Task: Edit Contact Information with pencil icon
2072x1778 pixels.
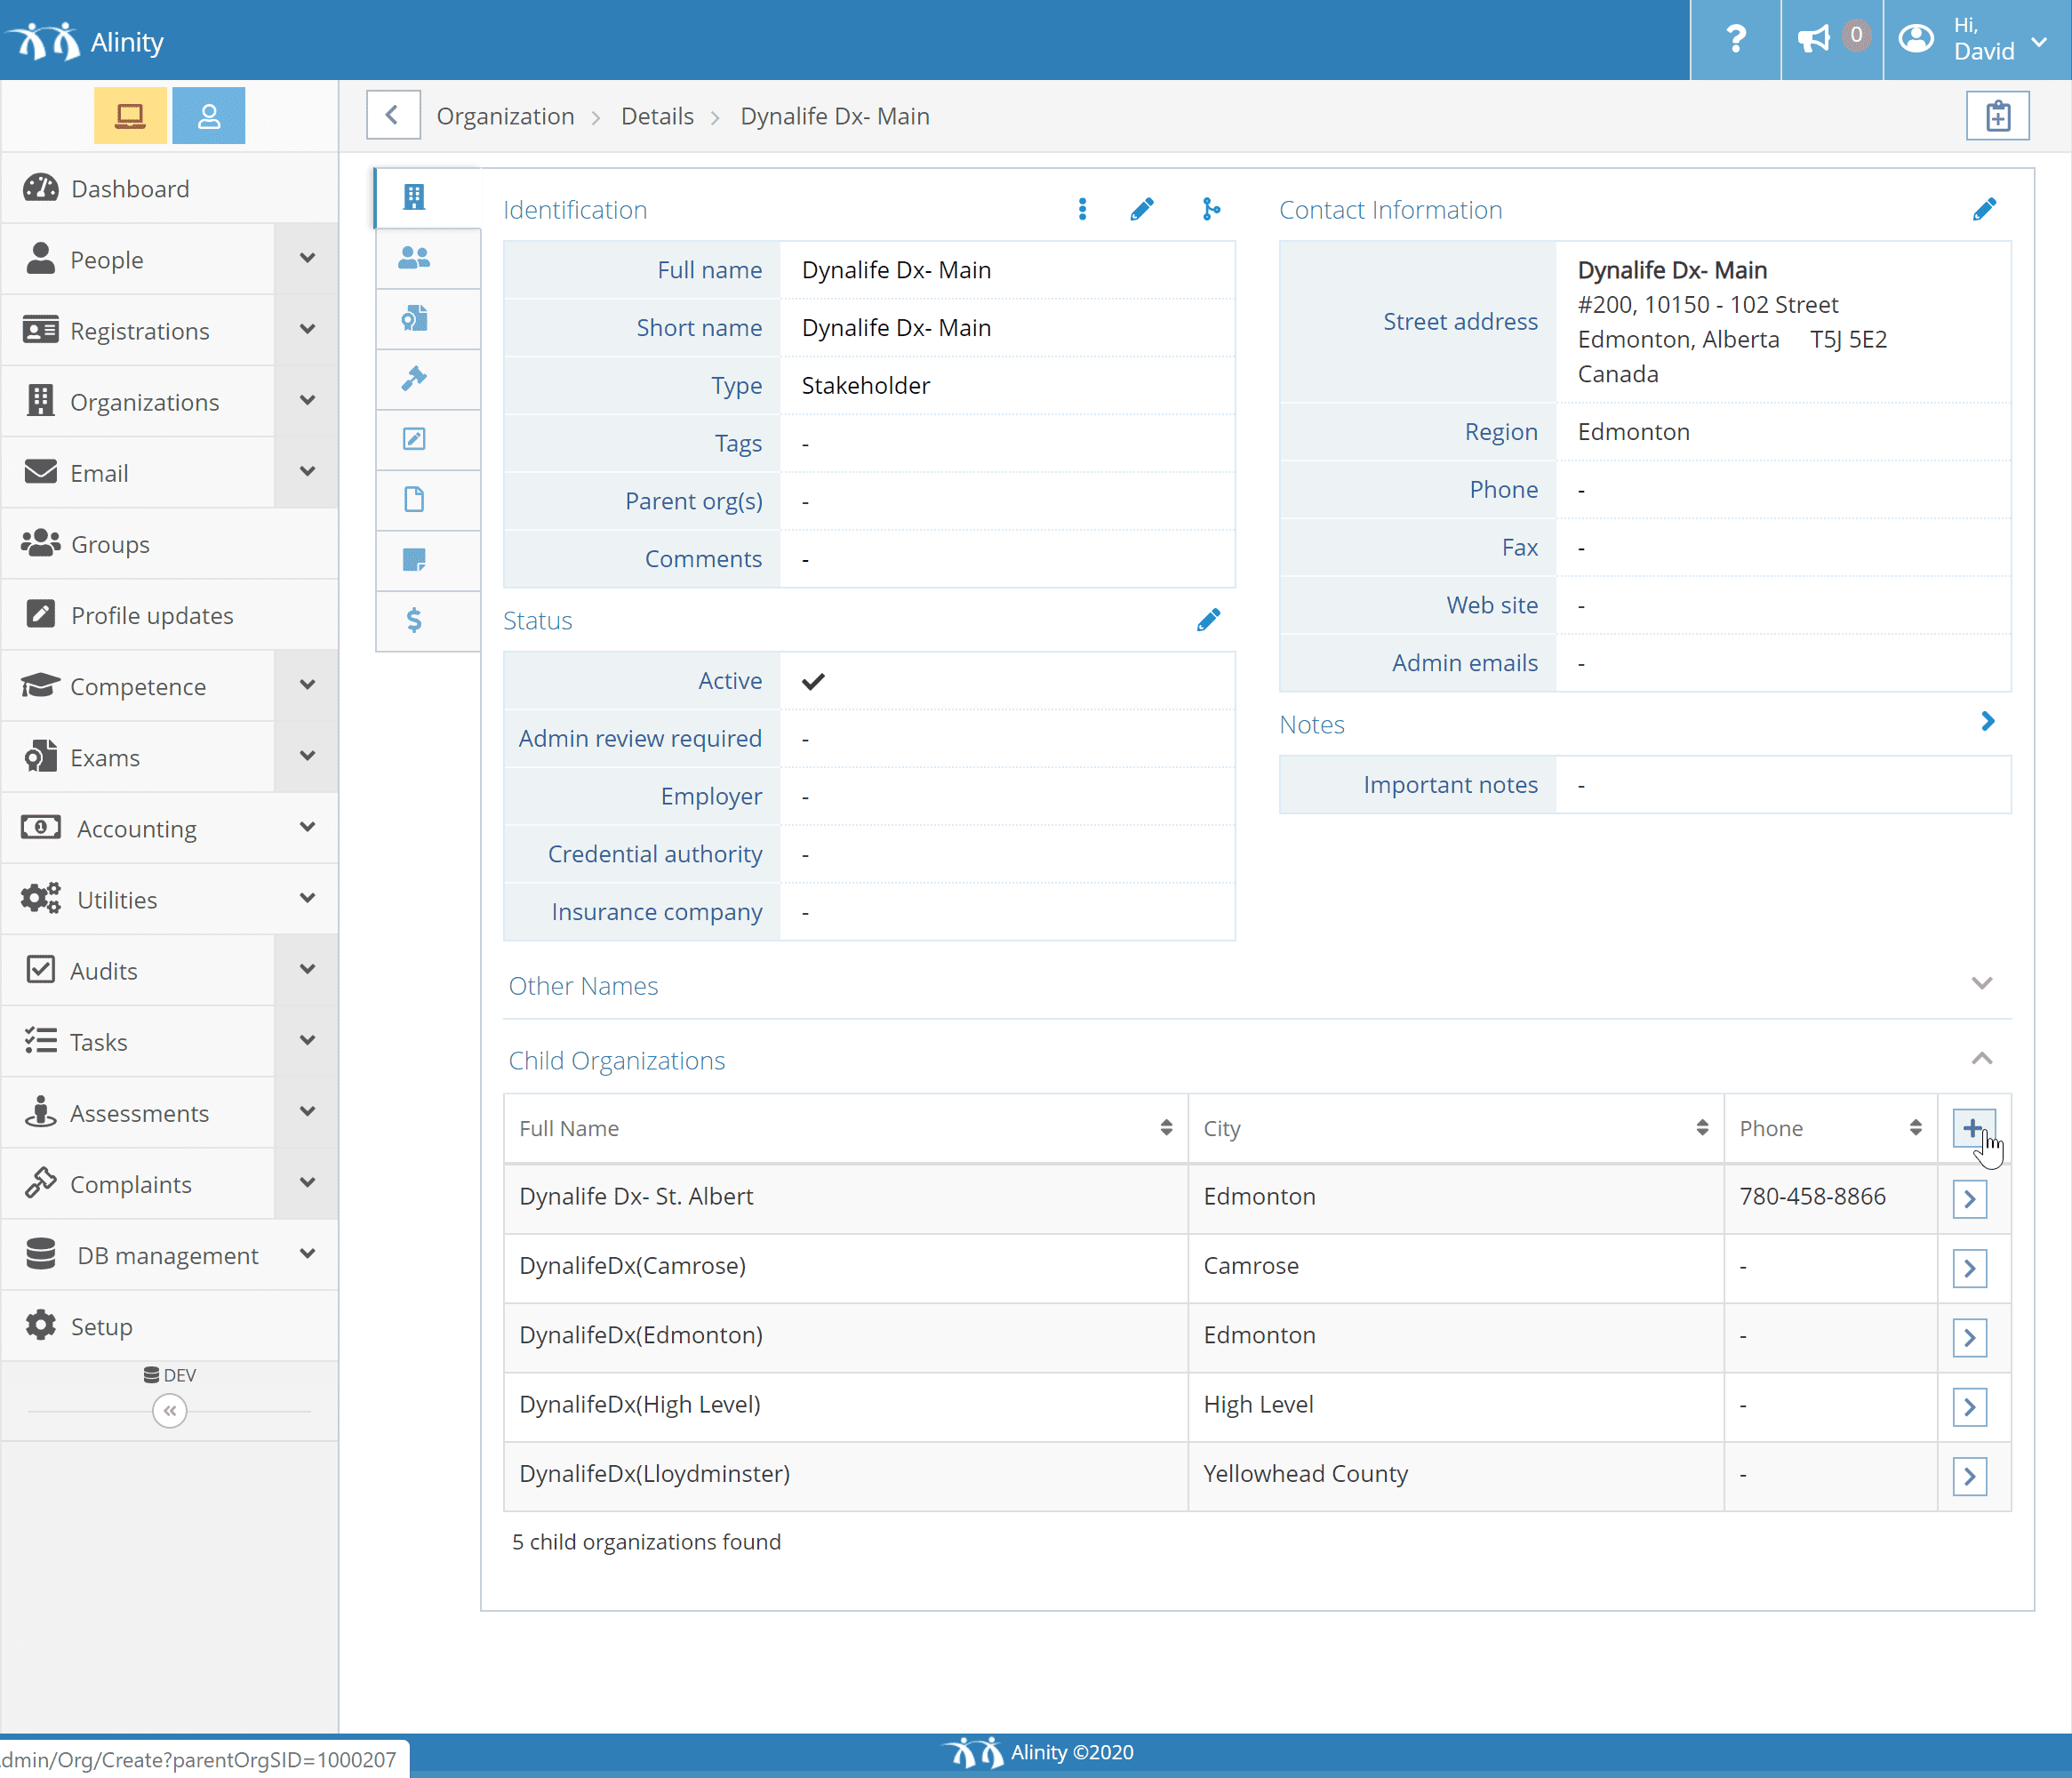Action: click(1985, 209)
